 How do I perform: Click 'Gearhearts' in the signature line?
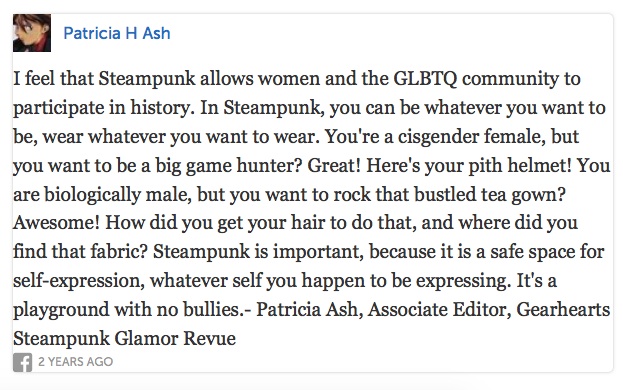coord(563,310)
